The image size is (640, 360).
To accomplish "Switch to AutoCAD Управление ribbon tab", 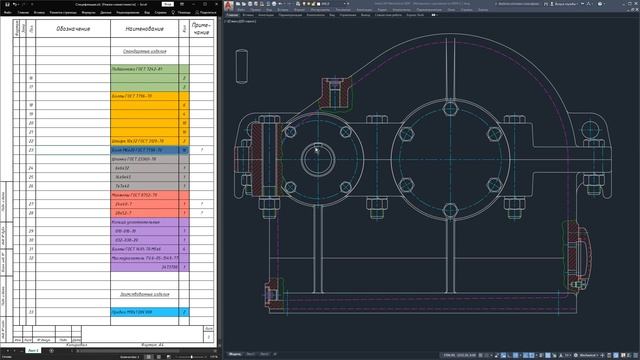I will coord(347,15).
